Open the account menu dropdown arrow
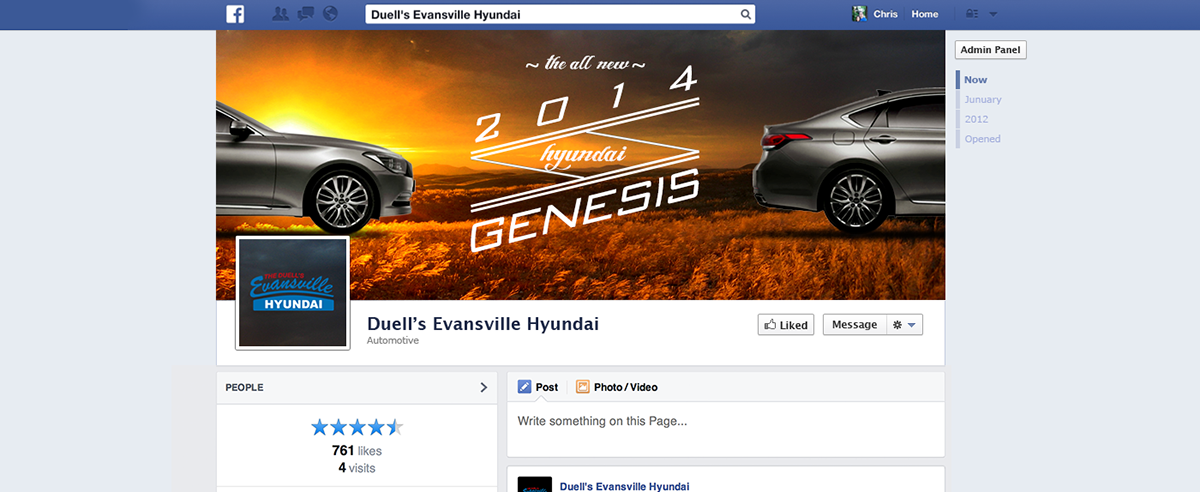The image size is (1200, 492). point(993,14)
